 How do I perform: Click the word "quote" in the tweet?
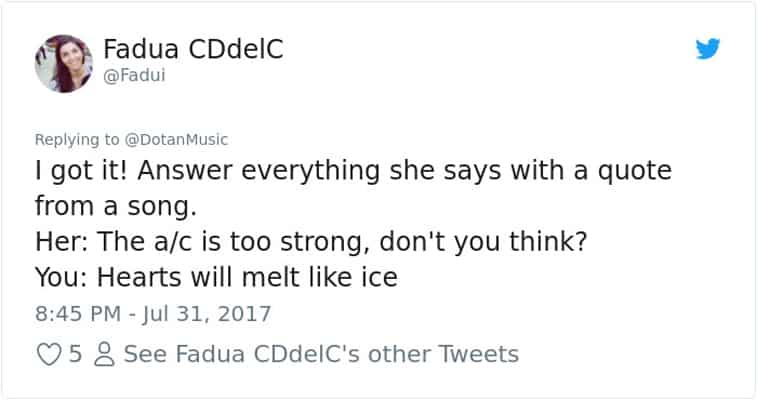click(630, 171)
